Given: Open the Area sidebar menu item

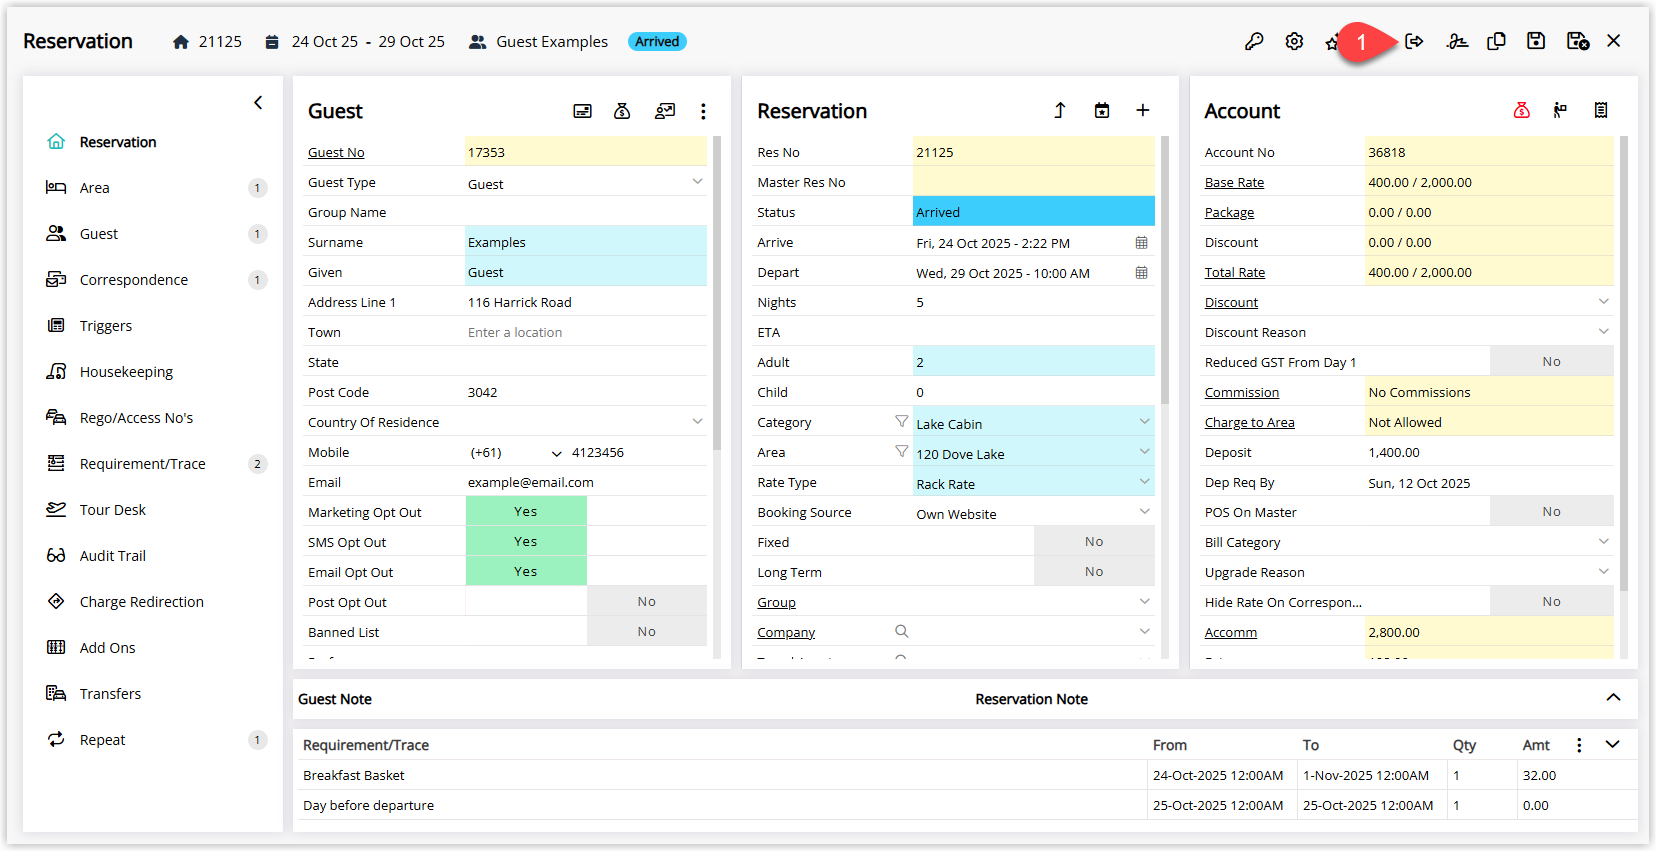Looking at the screenshot, I should click(x=153, y=188).
